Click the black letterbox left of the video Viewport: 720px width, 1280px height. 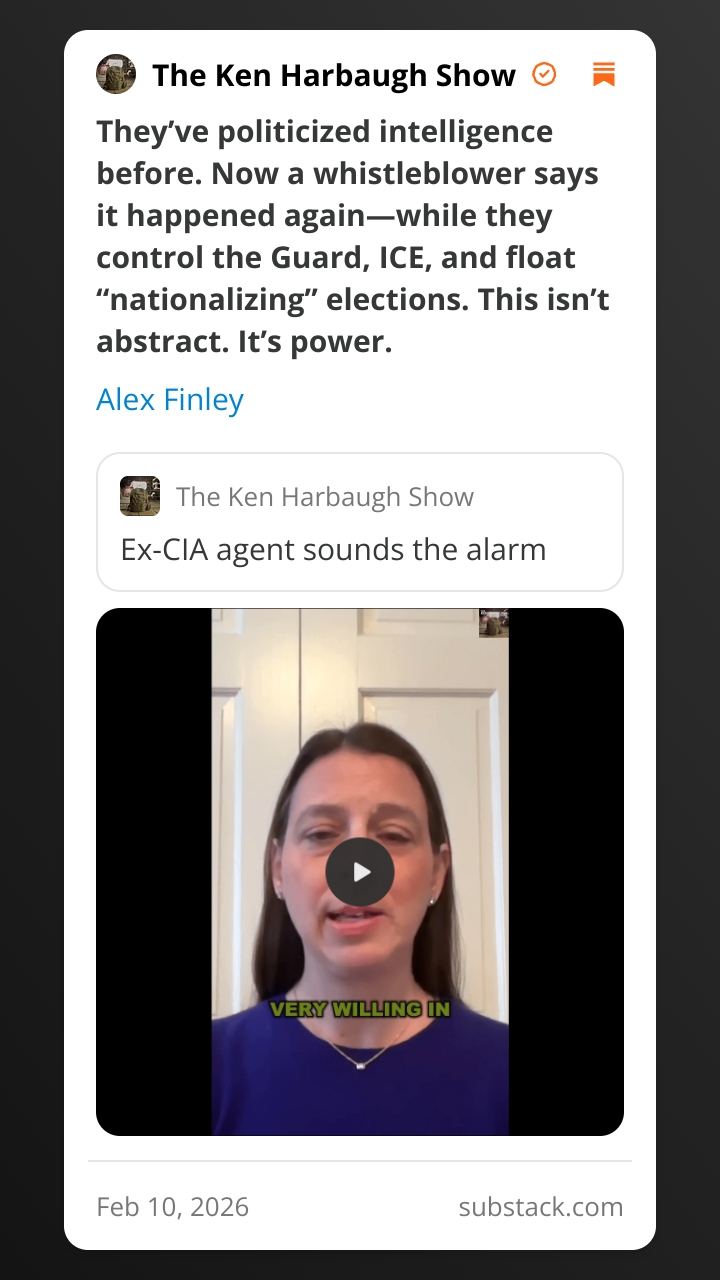[x=154, y=872]
